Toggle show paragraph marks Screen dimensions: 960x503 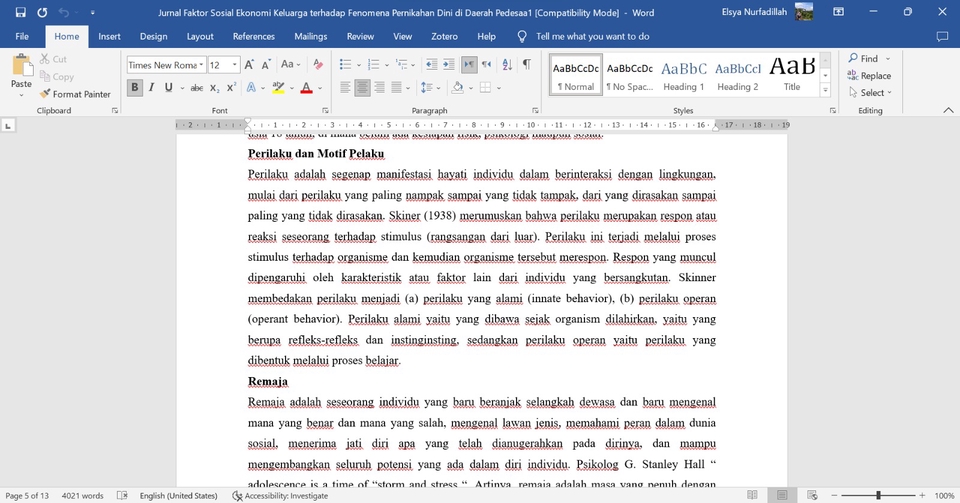pyautogui.click(x=527, y=64)
